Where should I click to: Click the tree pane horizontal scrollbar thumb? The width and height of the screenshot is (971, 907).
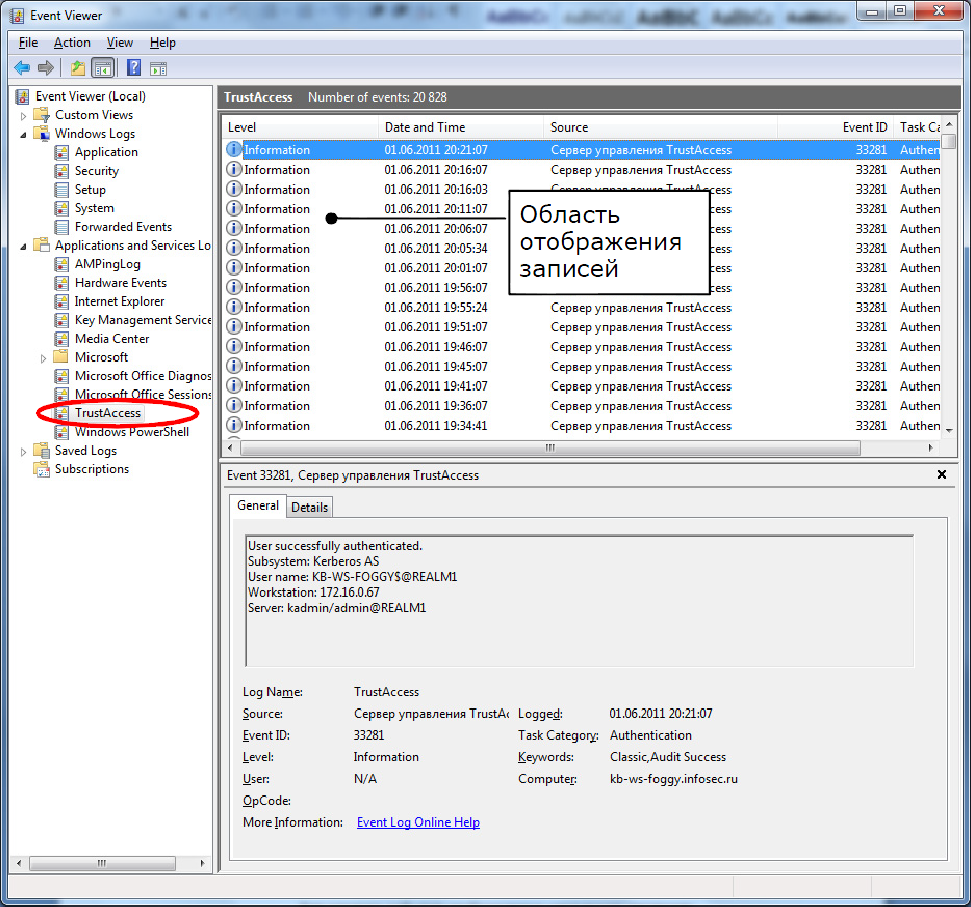tap(102, 862)
